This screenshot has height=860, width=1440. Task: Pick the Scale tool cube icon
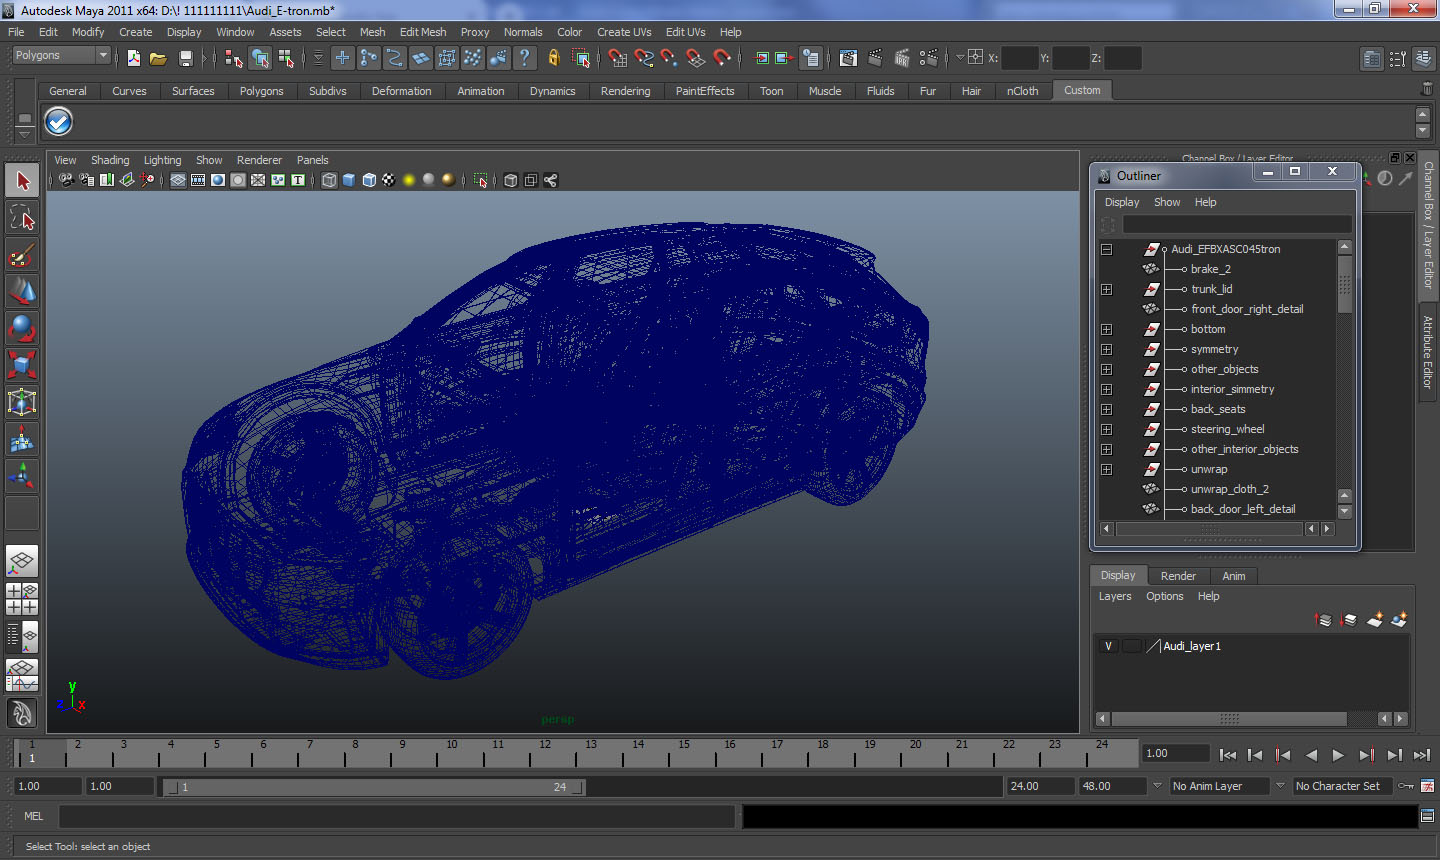pyautogui.click(x=22, y=364)
